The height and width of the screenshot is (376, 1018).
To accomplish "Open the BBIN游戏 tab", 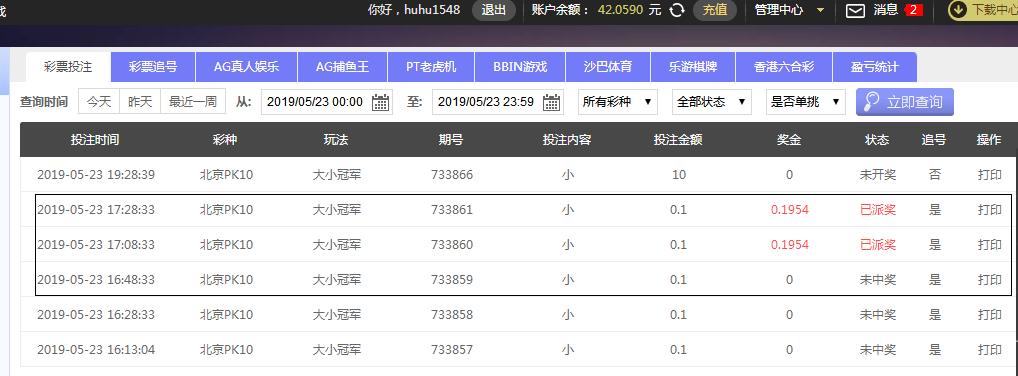I will pyautogui.click(x=520, y=67).
